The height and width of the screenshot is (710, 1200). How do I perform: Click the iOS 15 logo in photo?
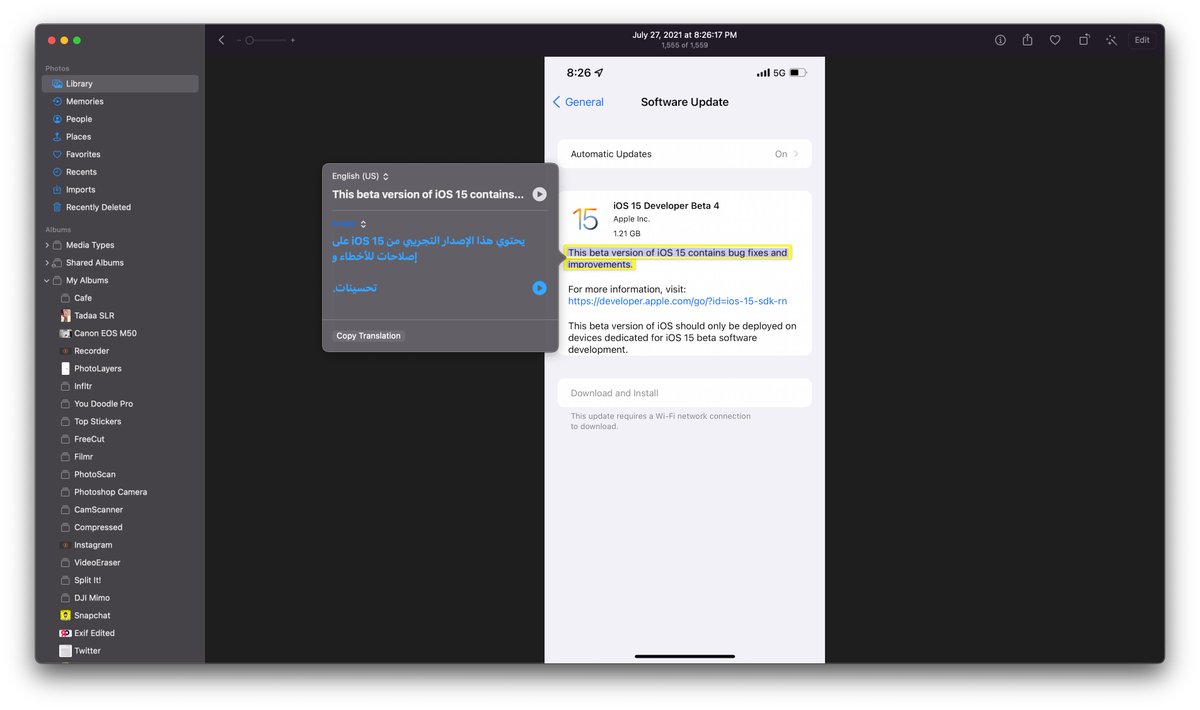point(585,219)
